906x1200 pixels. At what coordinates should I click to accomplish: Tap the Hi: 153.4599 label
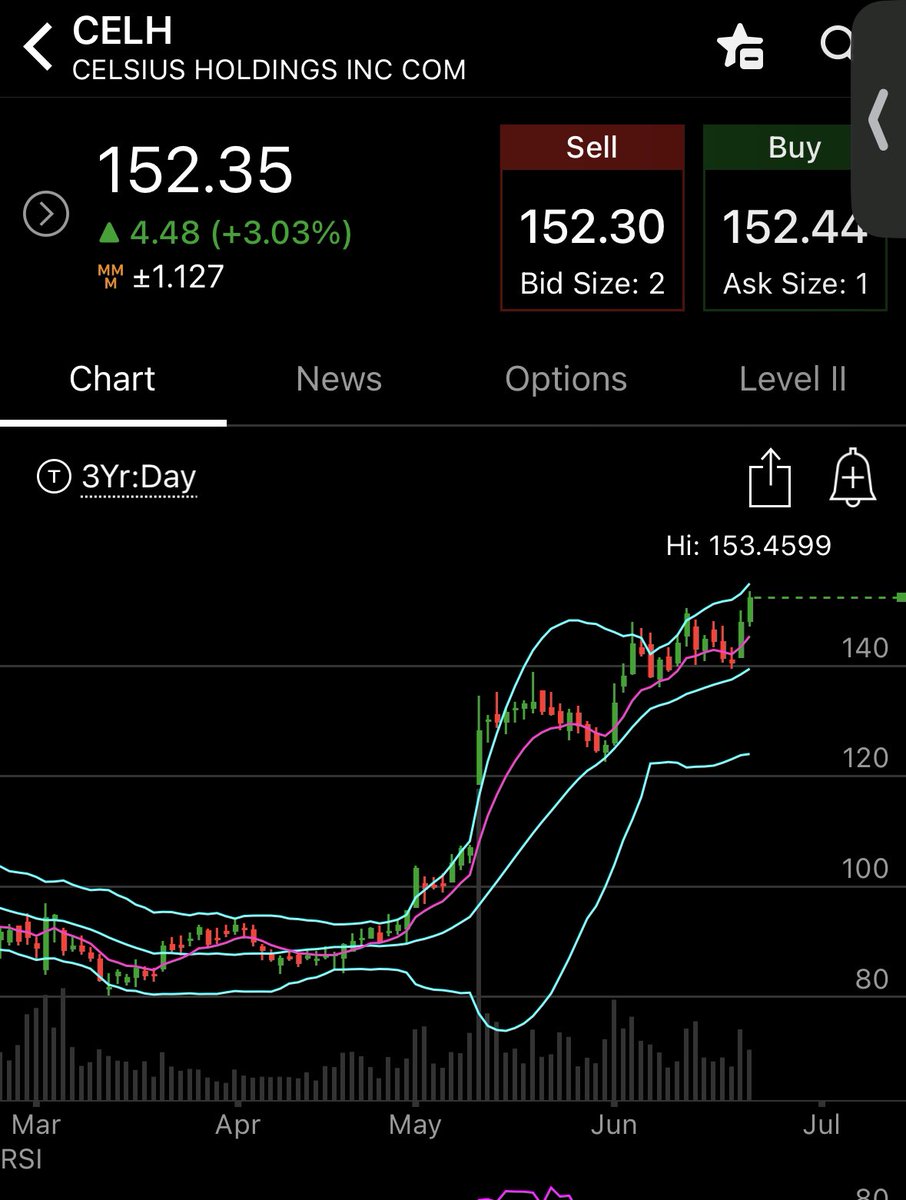[x=749, y=545]
